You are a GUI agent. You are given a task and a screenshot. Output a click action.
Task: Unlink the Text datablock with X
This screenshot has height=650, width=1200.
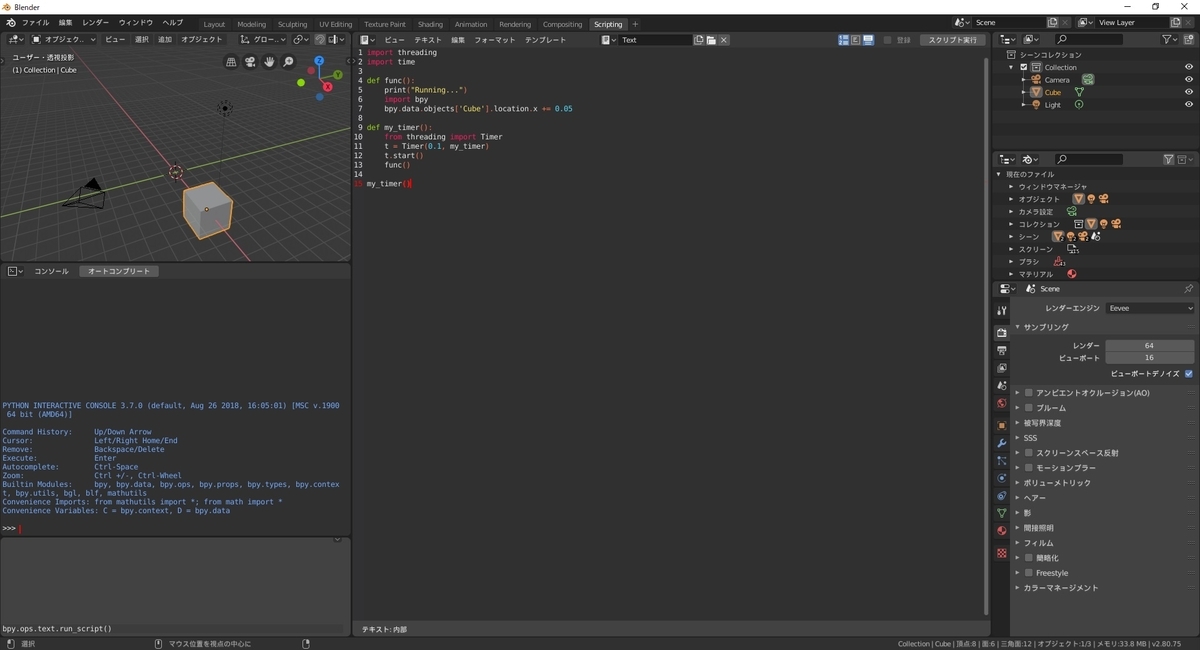[724, 40]
